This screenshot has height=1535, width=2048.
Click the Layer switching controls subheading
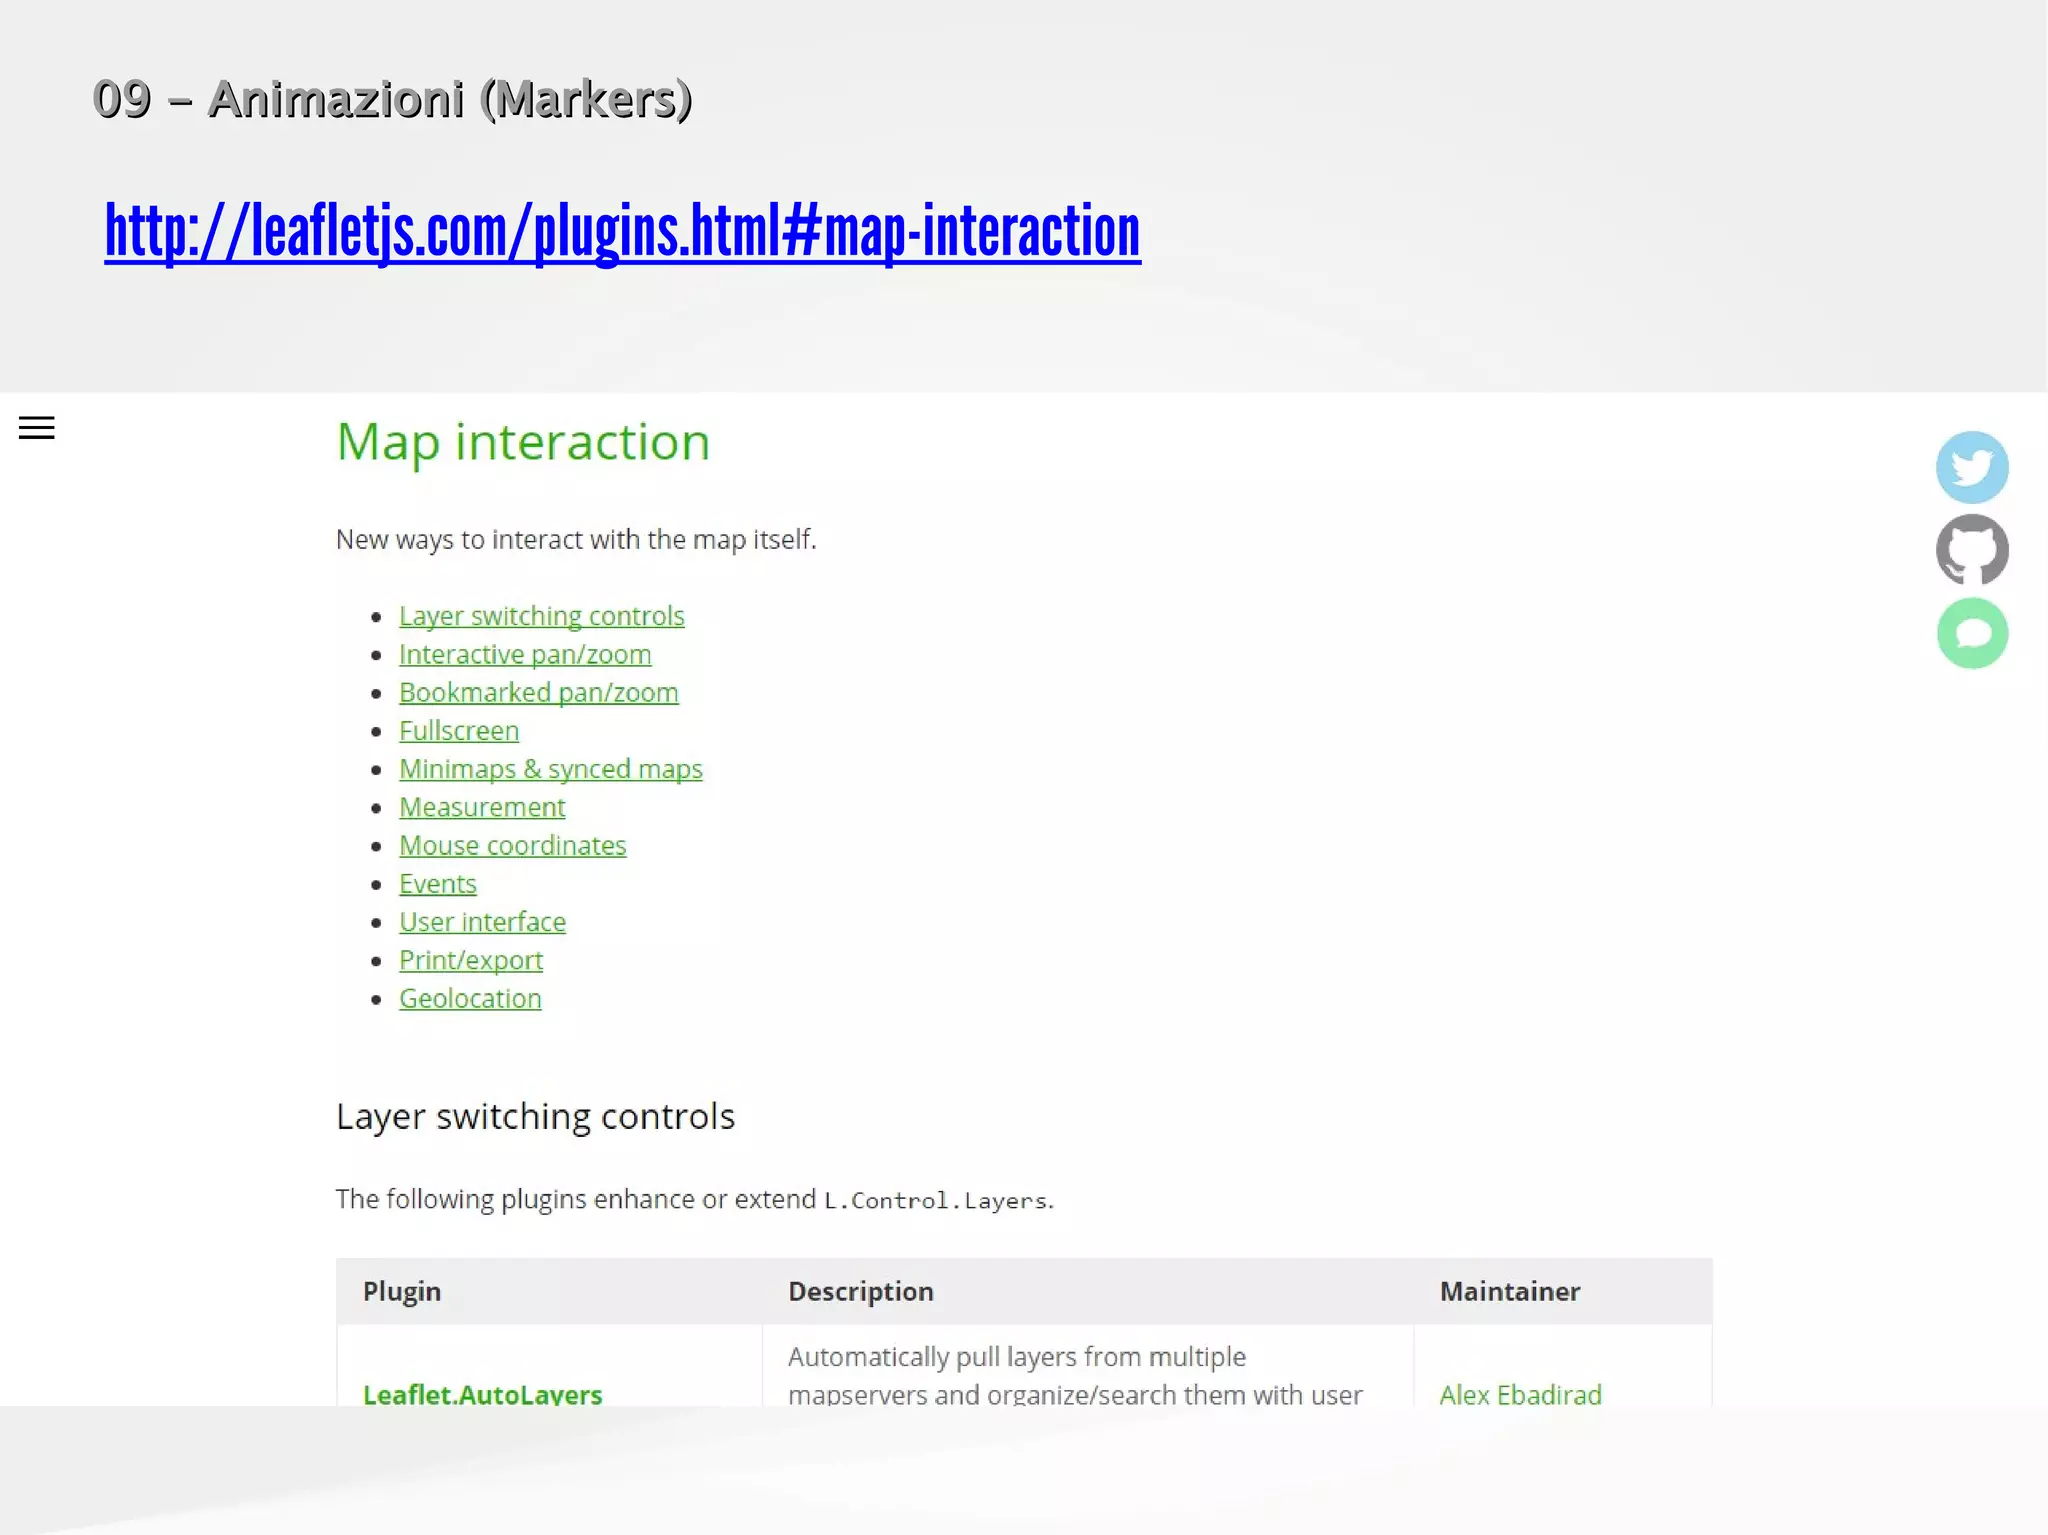(535, 1116)
